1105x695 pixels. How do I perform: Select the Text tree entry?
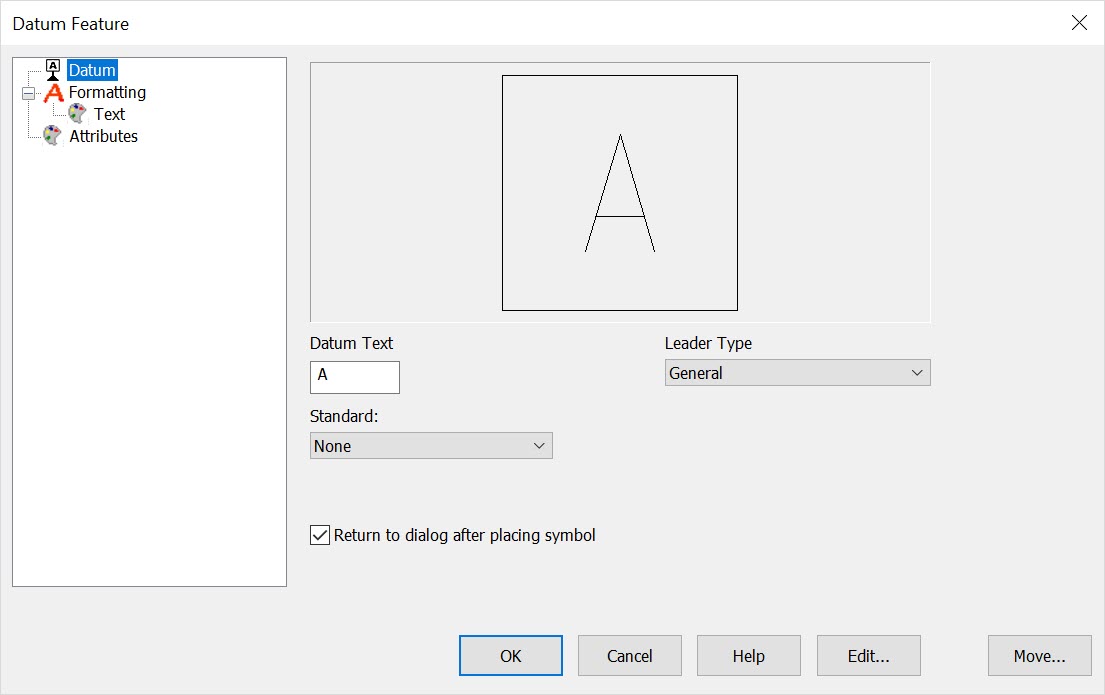pyautogui.click(x=109, y=113)
